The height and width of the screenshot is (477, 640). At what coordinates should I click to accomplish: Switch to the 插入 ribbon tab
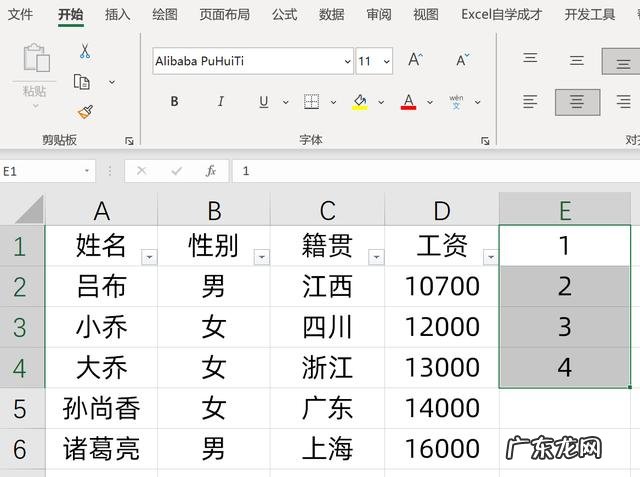click(x=117, y=15)
